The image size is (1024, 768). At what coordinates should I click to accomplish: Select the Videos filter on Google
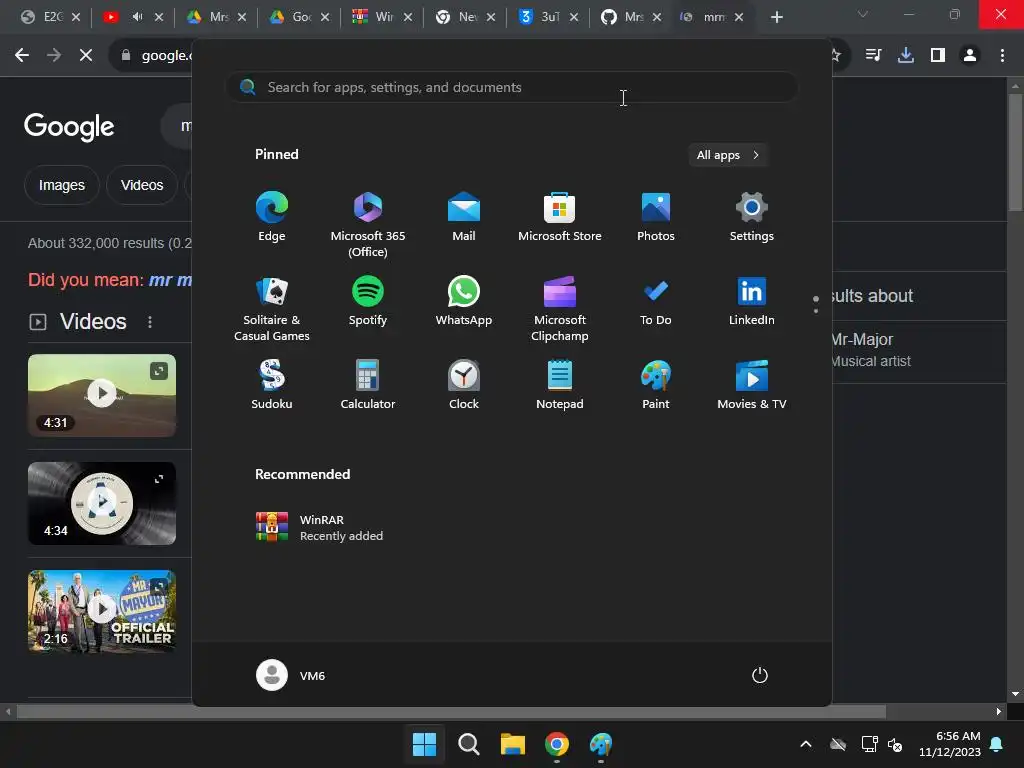pos(142,185)
